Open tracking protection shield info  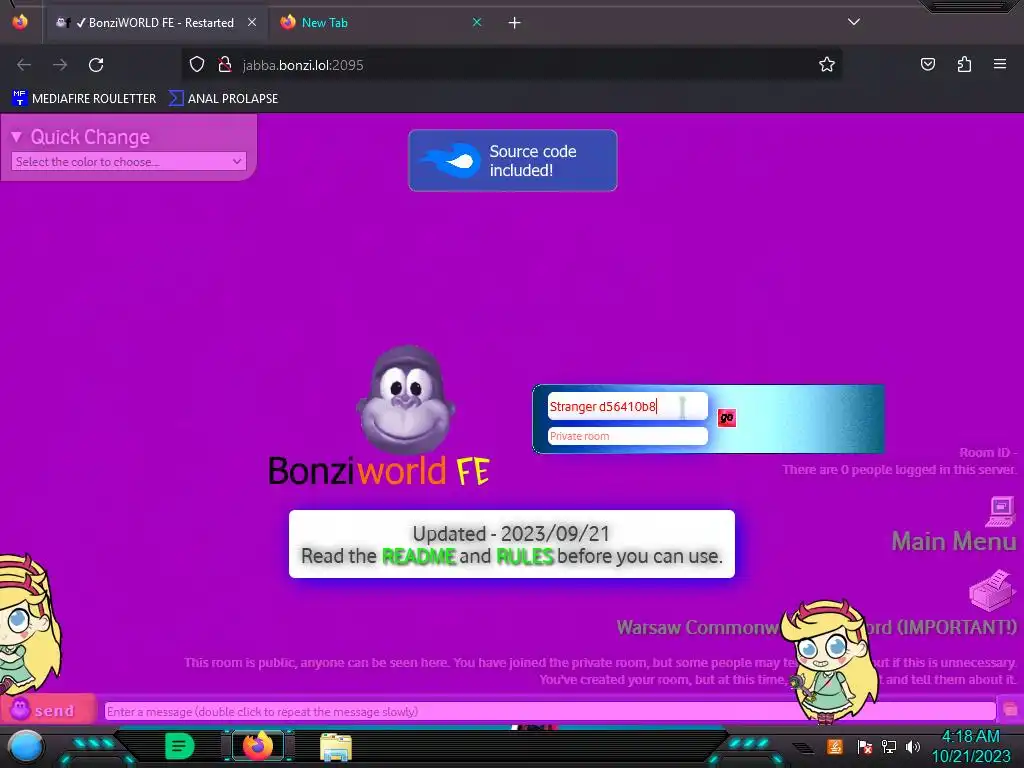pyautogui.click(x=197, y=65)
